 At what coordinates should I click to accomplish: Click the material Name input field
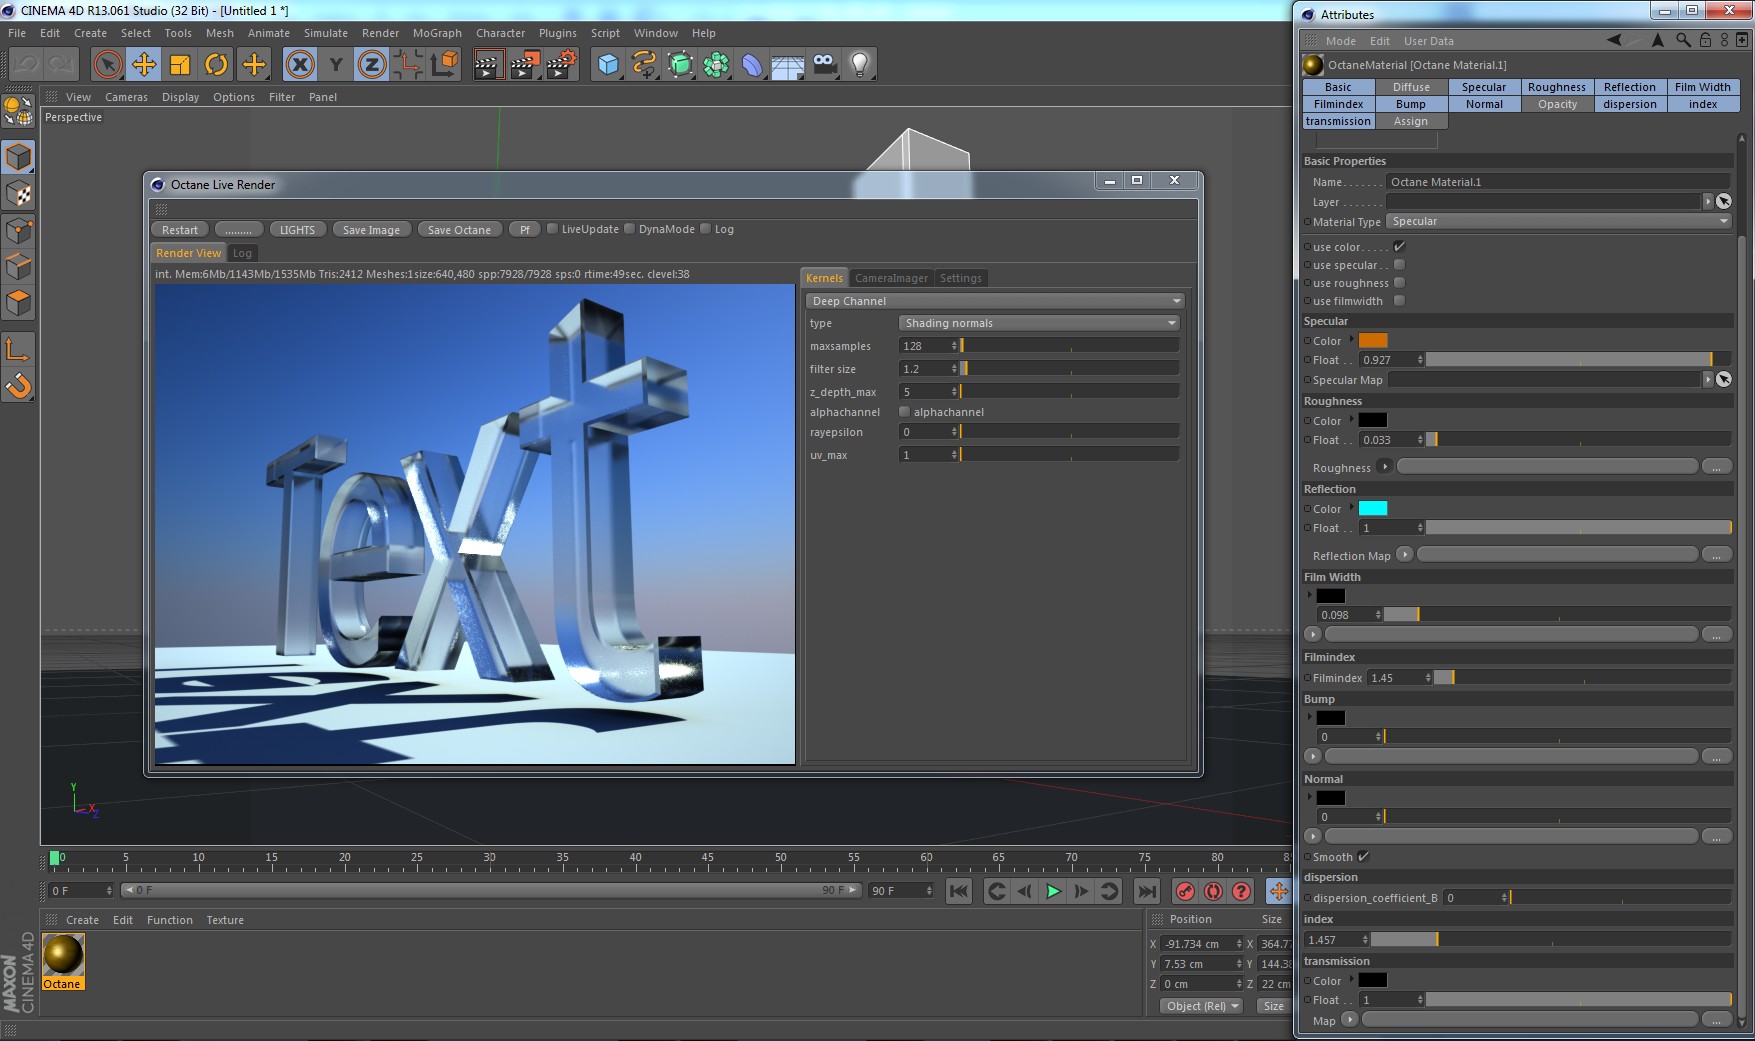click(1558, 182)
